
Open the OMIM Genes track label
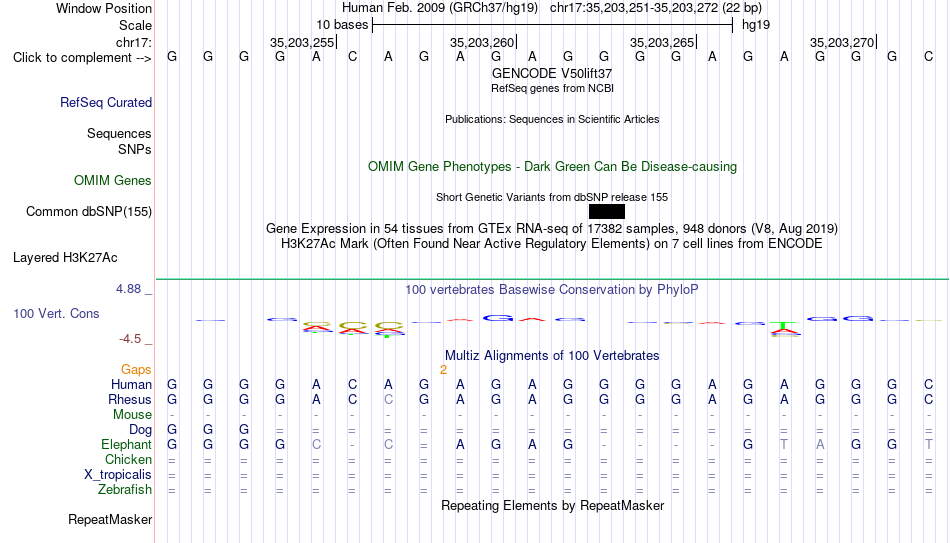click(x=113, y=181)
